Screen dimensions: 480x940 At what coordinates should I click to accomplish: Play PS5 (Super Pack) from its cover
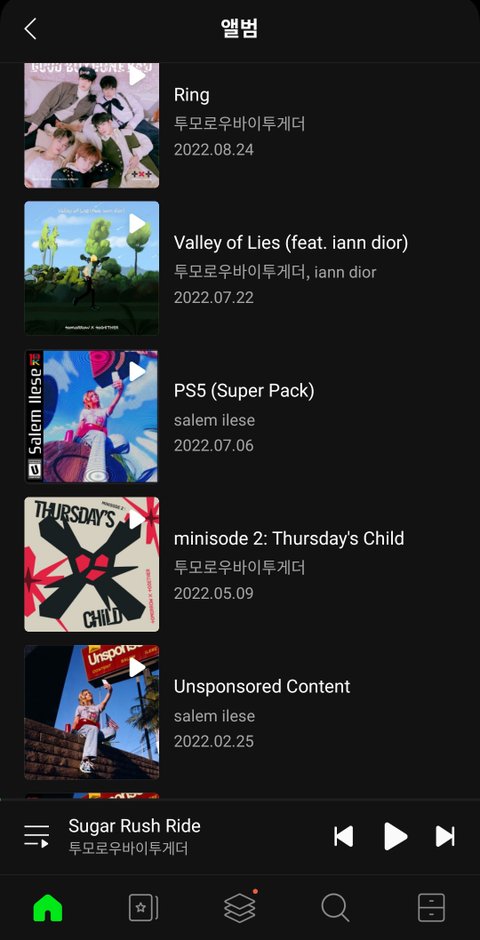tap(137, 372)
